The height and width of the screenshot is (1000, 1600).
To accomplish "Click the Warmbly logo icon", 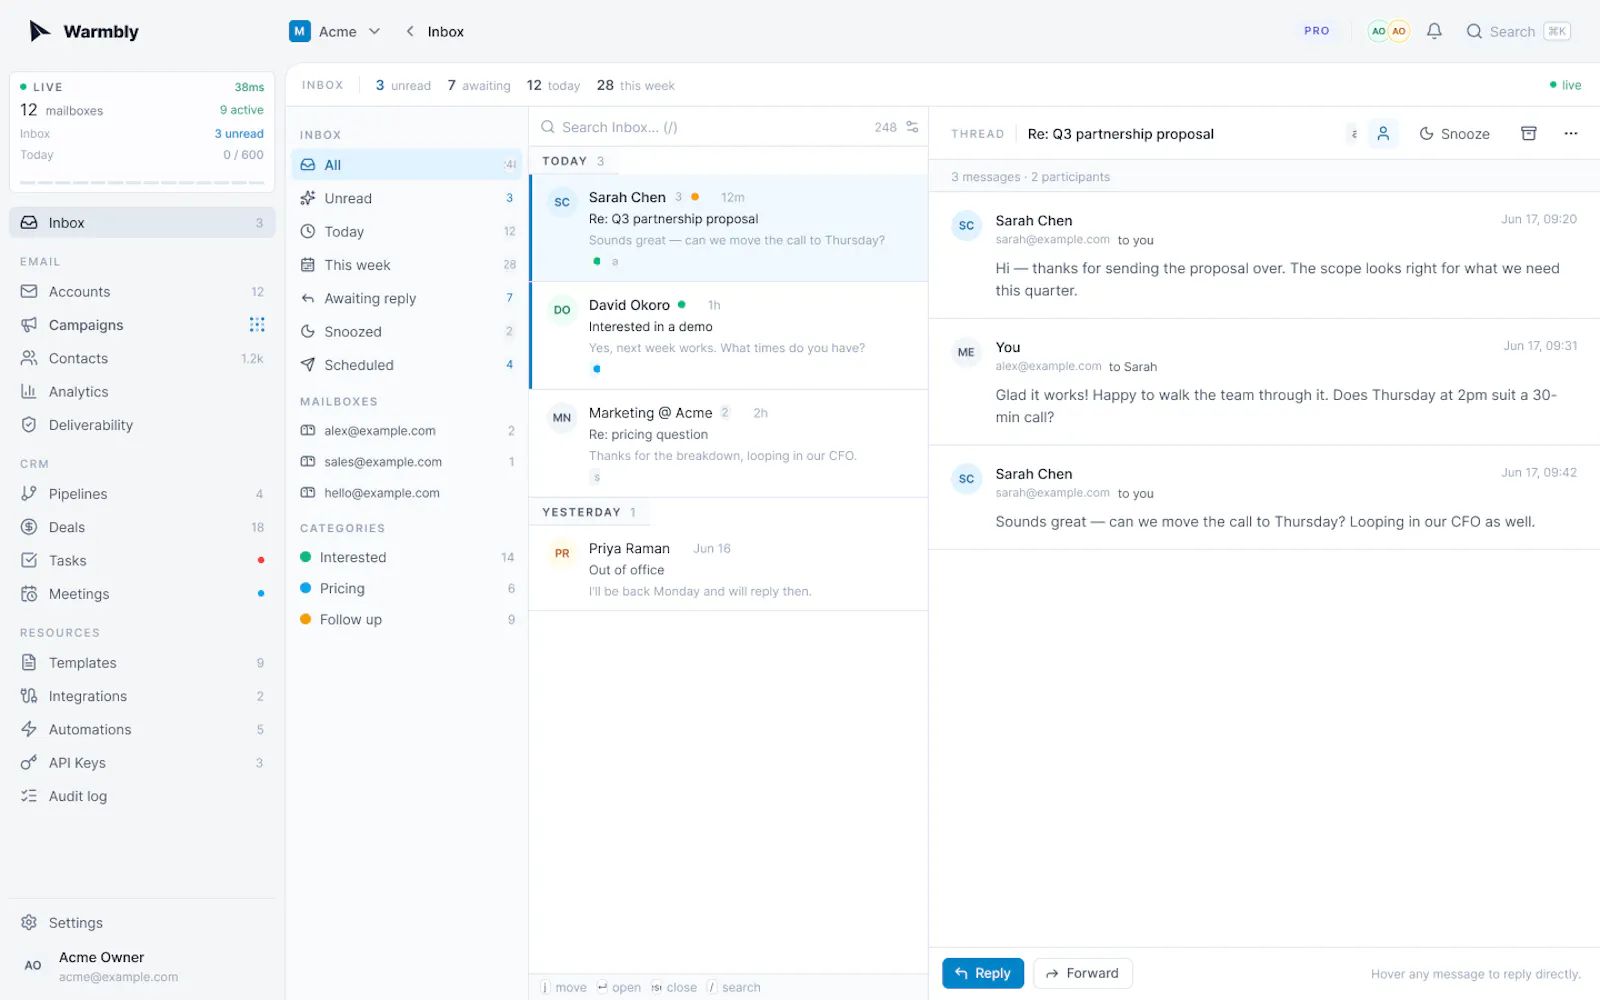I will tap(39, 31).
